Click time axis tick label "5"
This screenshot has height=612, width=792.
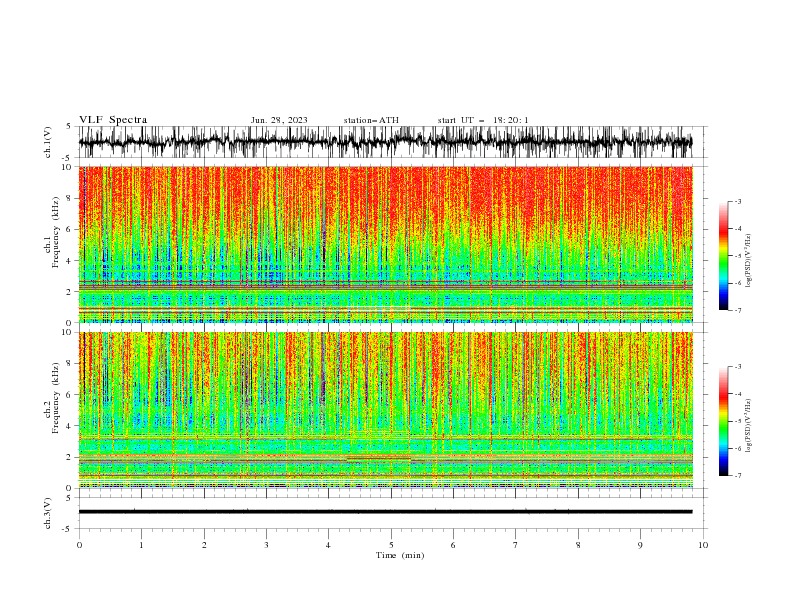coord(391,545)
